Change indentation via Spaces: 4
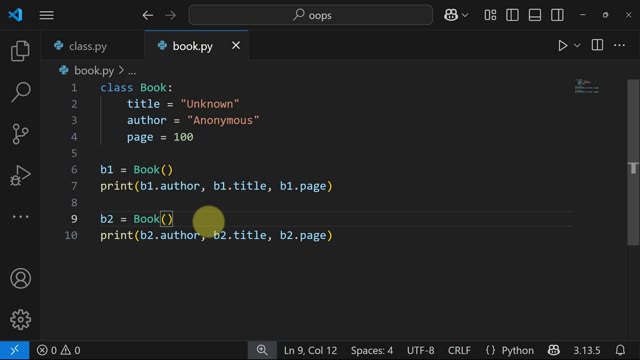Image resolution: width=640 pixels, height=360 pixels. tap(372, 350)
